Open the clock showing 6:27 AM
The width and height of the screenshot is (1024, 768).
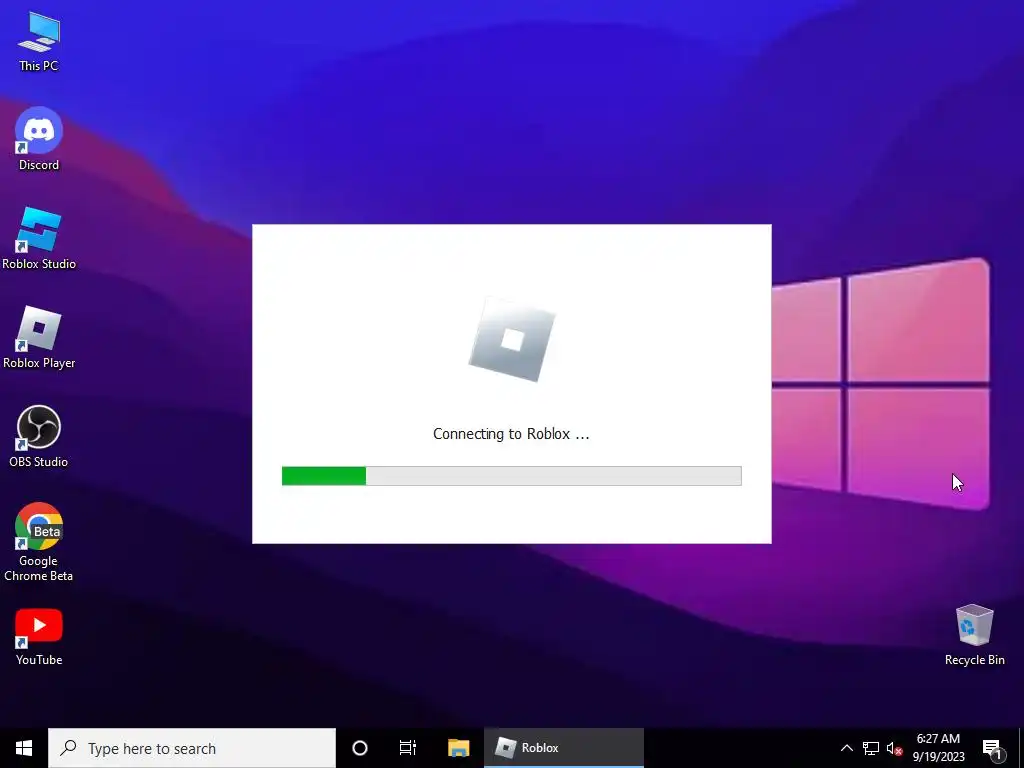[x=938, y=748]
